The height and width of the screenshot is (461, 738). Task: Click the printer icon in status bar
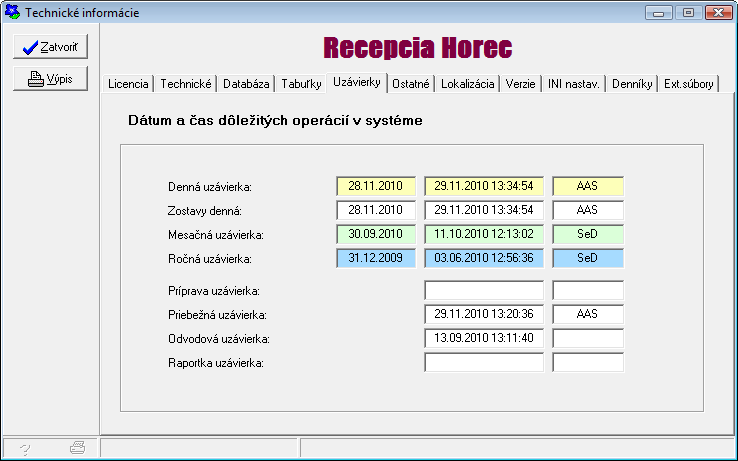click(x=77, y=449)
